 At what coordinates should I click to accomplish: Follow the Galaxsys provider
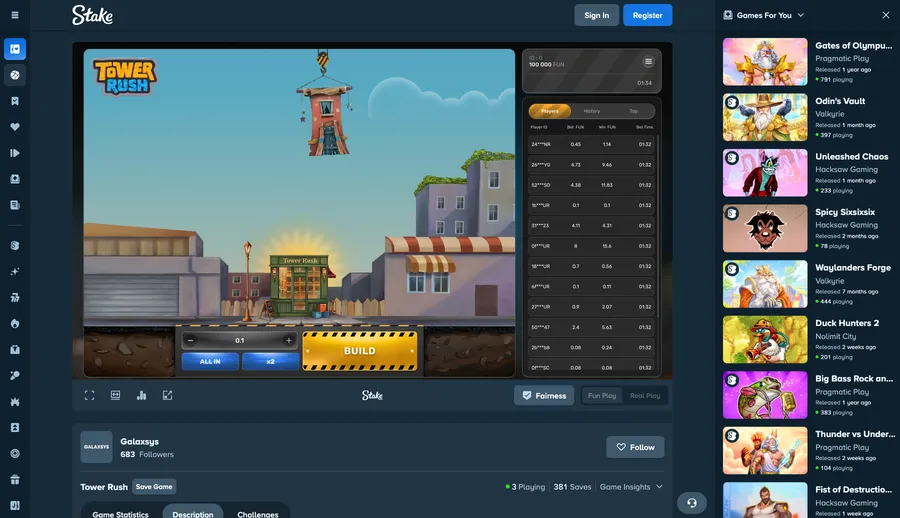(x=635, y=447)
